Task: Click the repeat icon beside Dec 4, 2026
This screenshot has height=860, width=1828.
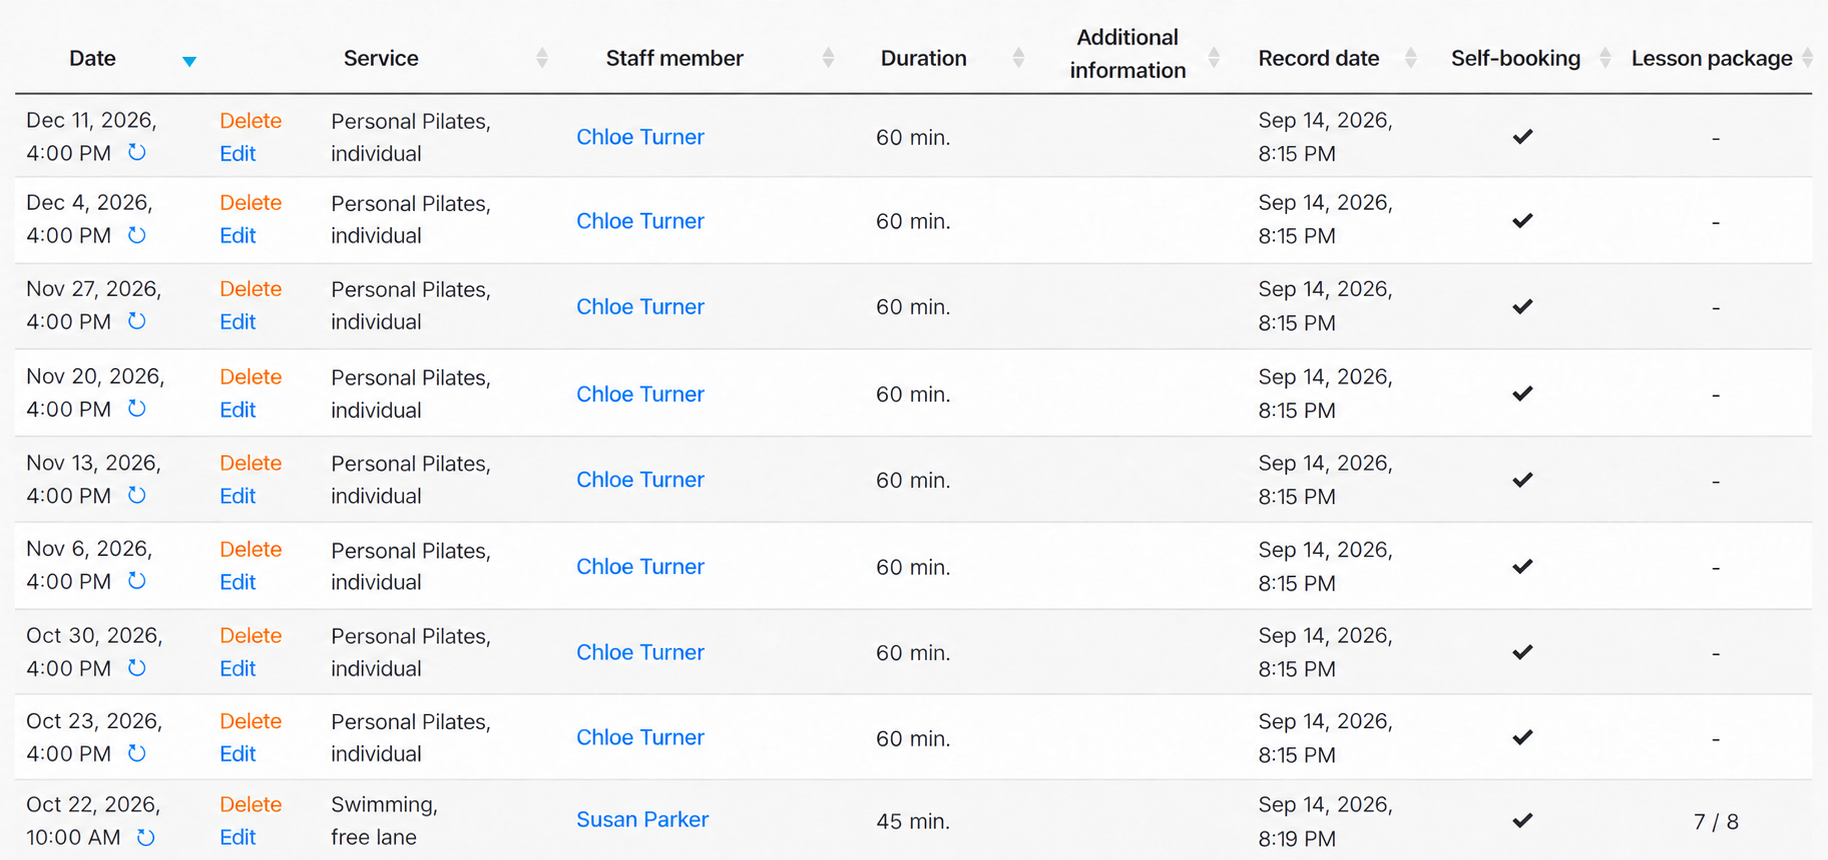Action: pyautogui.click(x=137, y=236)
